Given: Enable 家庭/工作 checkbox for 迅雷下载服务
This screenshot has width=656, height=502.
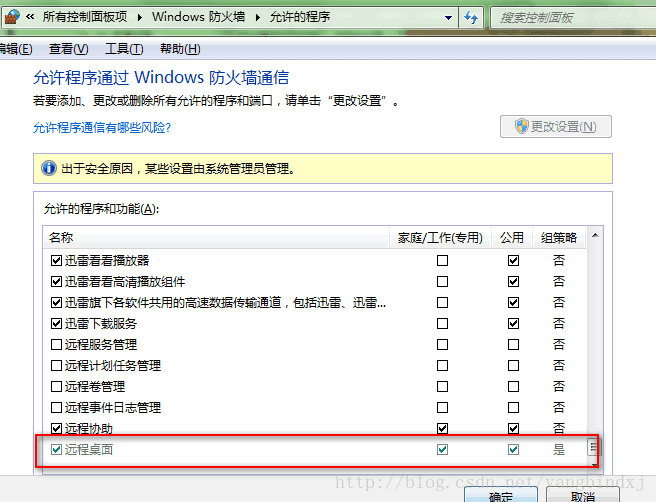Looking at the screenshot, I should 442,323.
